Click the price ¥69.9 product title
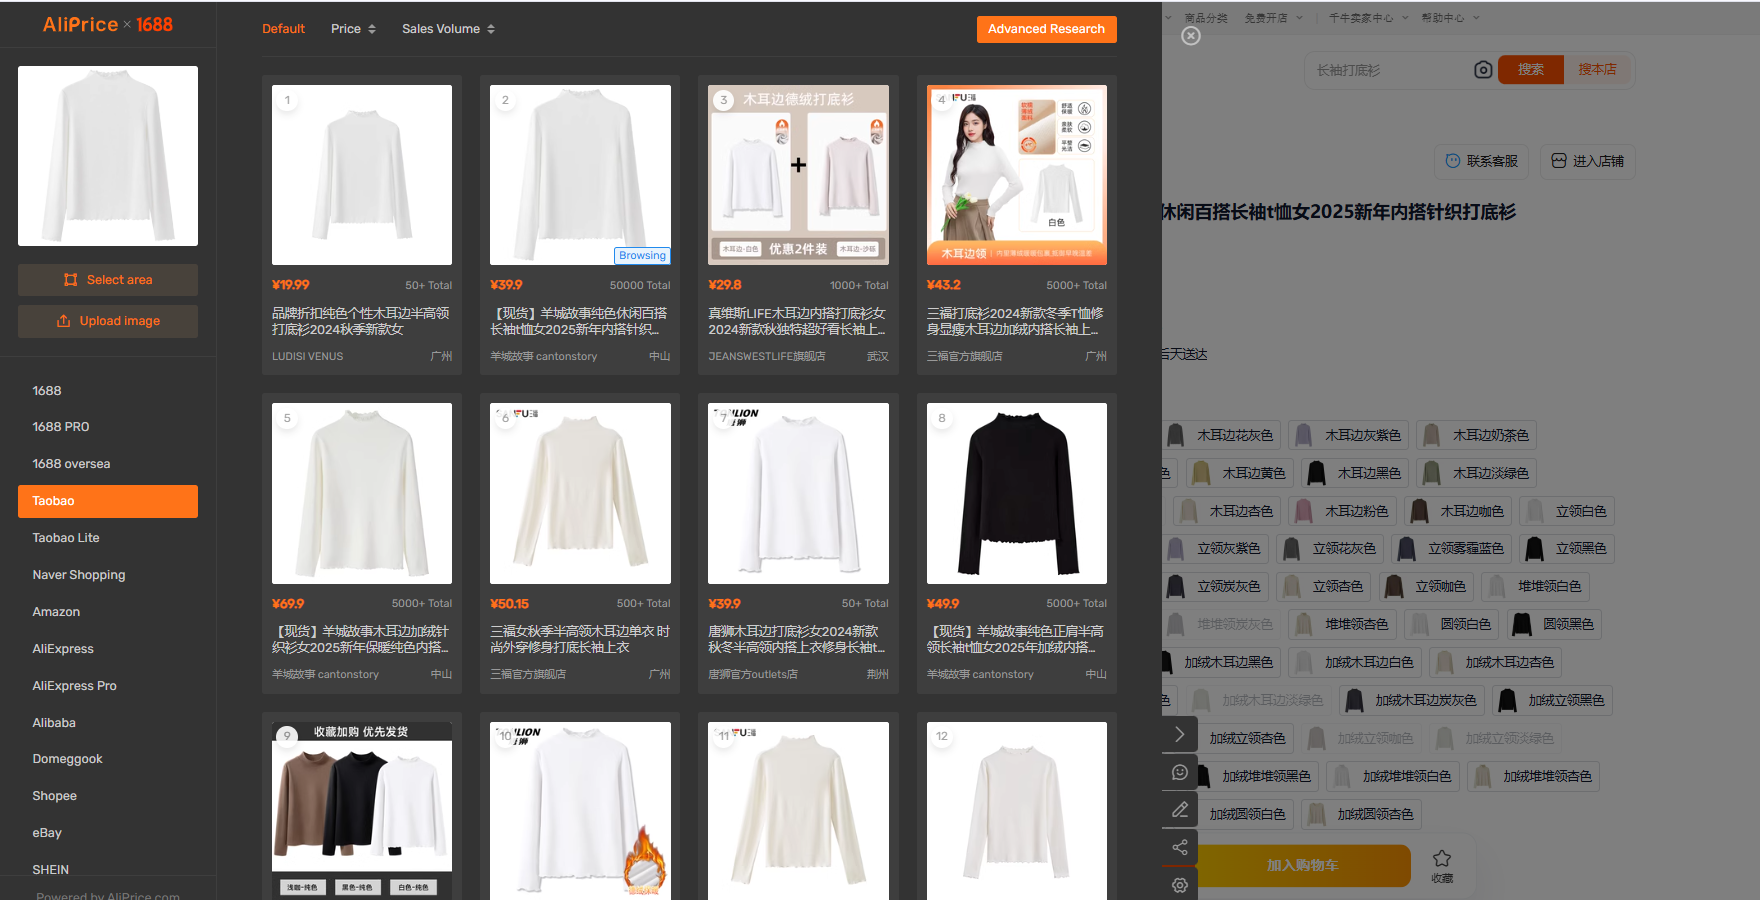 pos(361,639)
